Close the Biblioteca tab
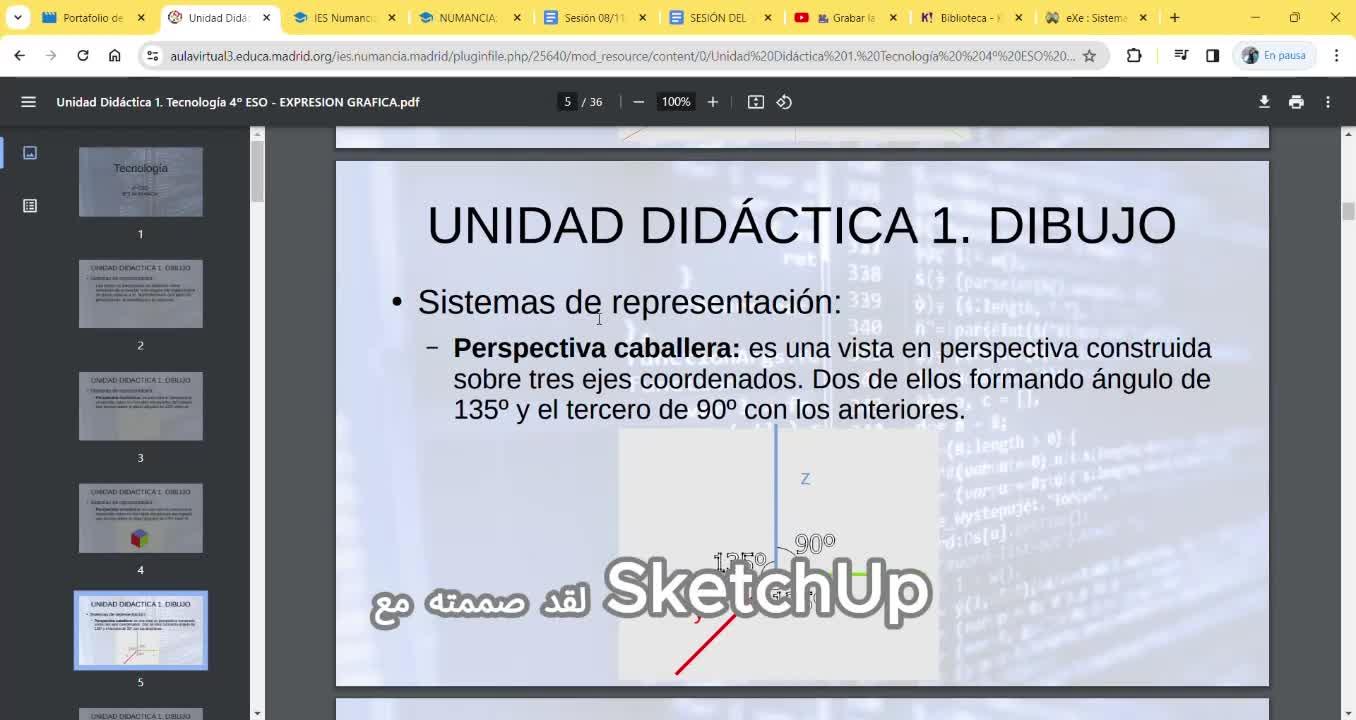This screenshot has height=720, width=1356. (x=1018, y=18)
